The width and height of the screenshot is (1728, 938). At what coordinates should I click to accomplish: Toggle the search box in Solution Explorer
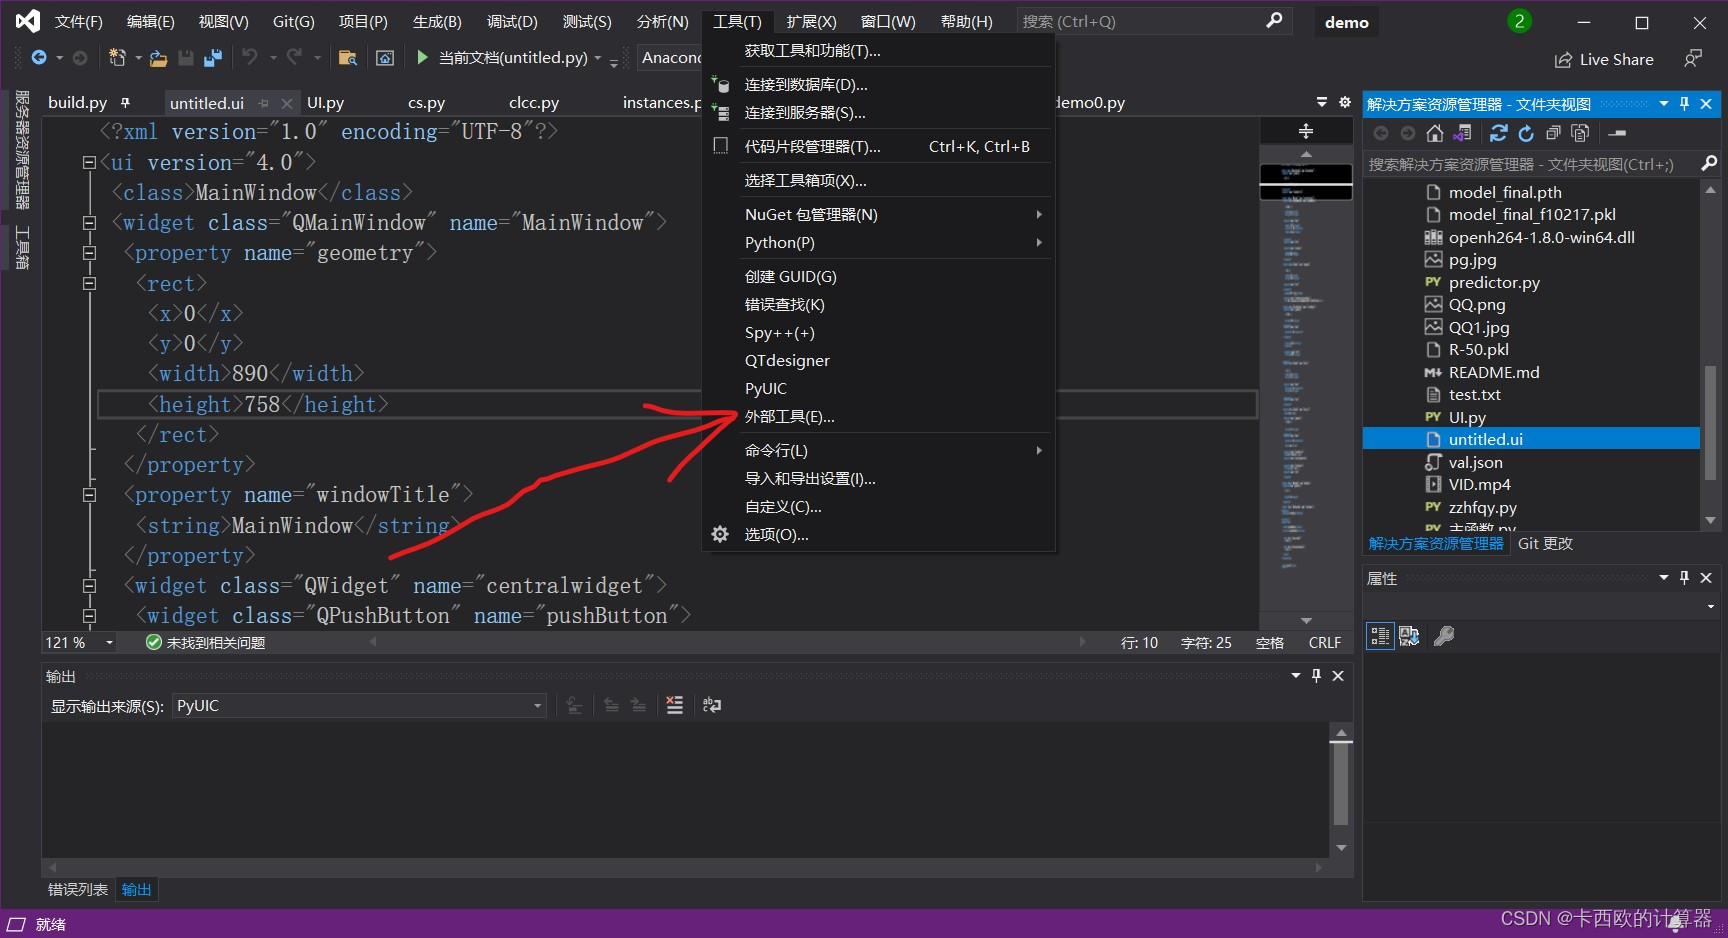click(x=1709, y=163)
